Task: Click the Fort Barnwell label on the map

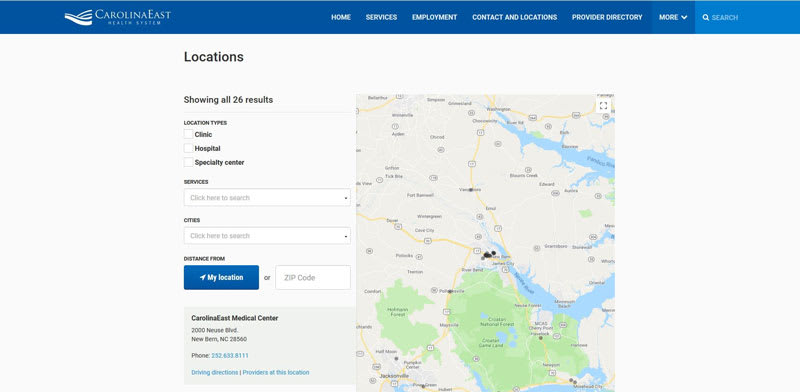Action: click(420, 194)
